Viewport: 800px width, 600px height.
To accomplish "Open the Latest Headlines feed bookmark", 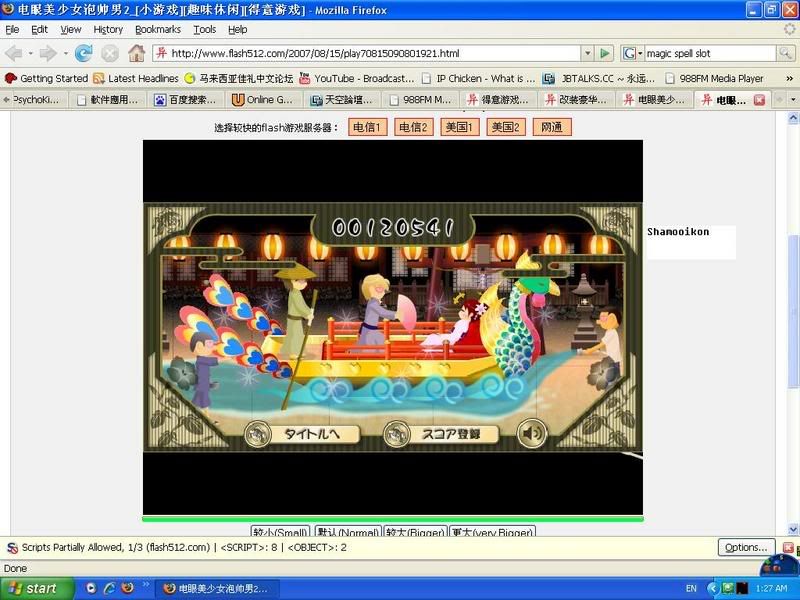I will (136, 79).
